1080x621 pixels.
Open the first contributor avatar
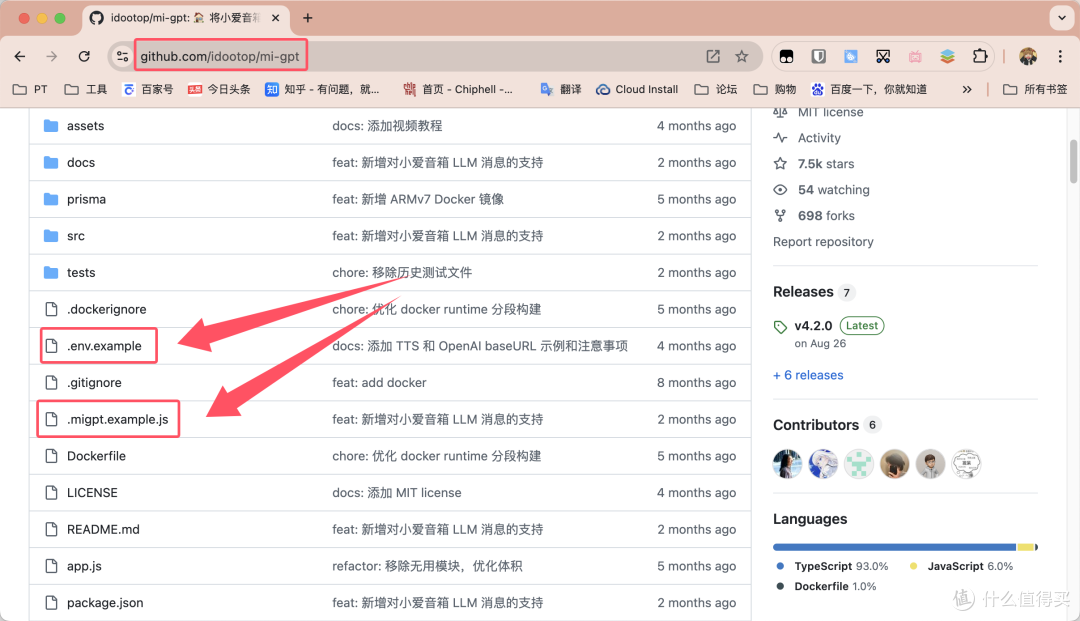click(787, 464)
